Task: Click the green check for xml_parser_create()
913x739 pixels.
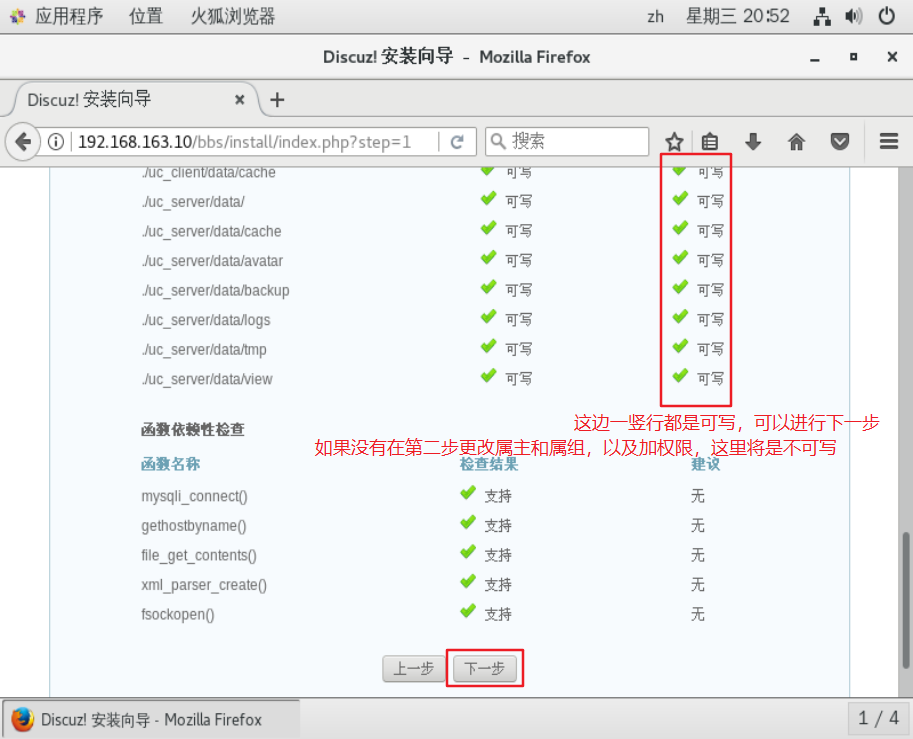Action: coord(468,582)
